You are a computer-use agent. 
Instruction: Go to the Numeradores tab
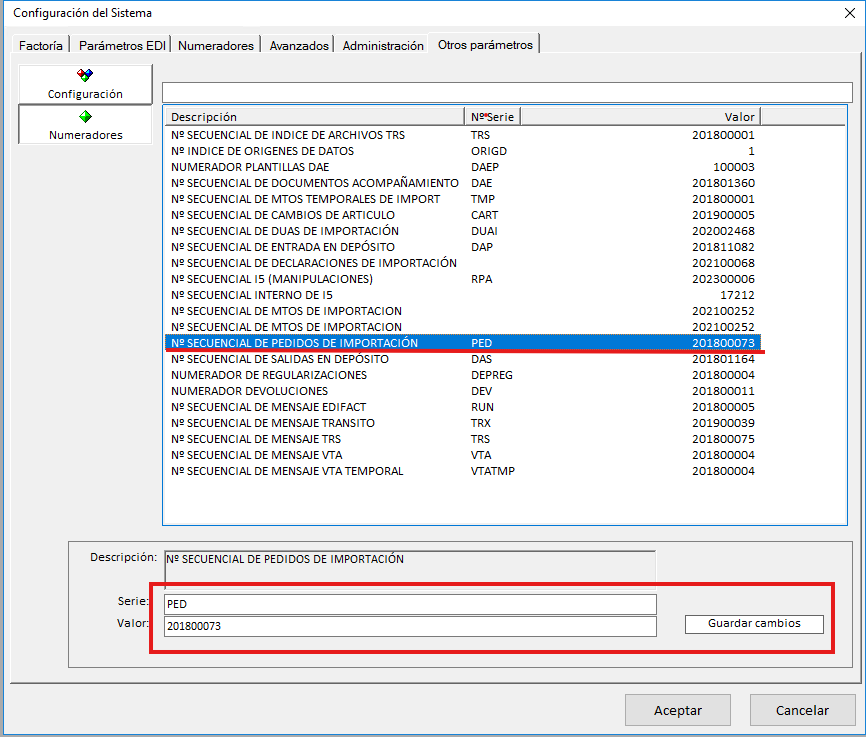click(x=216, y=45)
